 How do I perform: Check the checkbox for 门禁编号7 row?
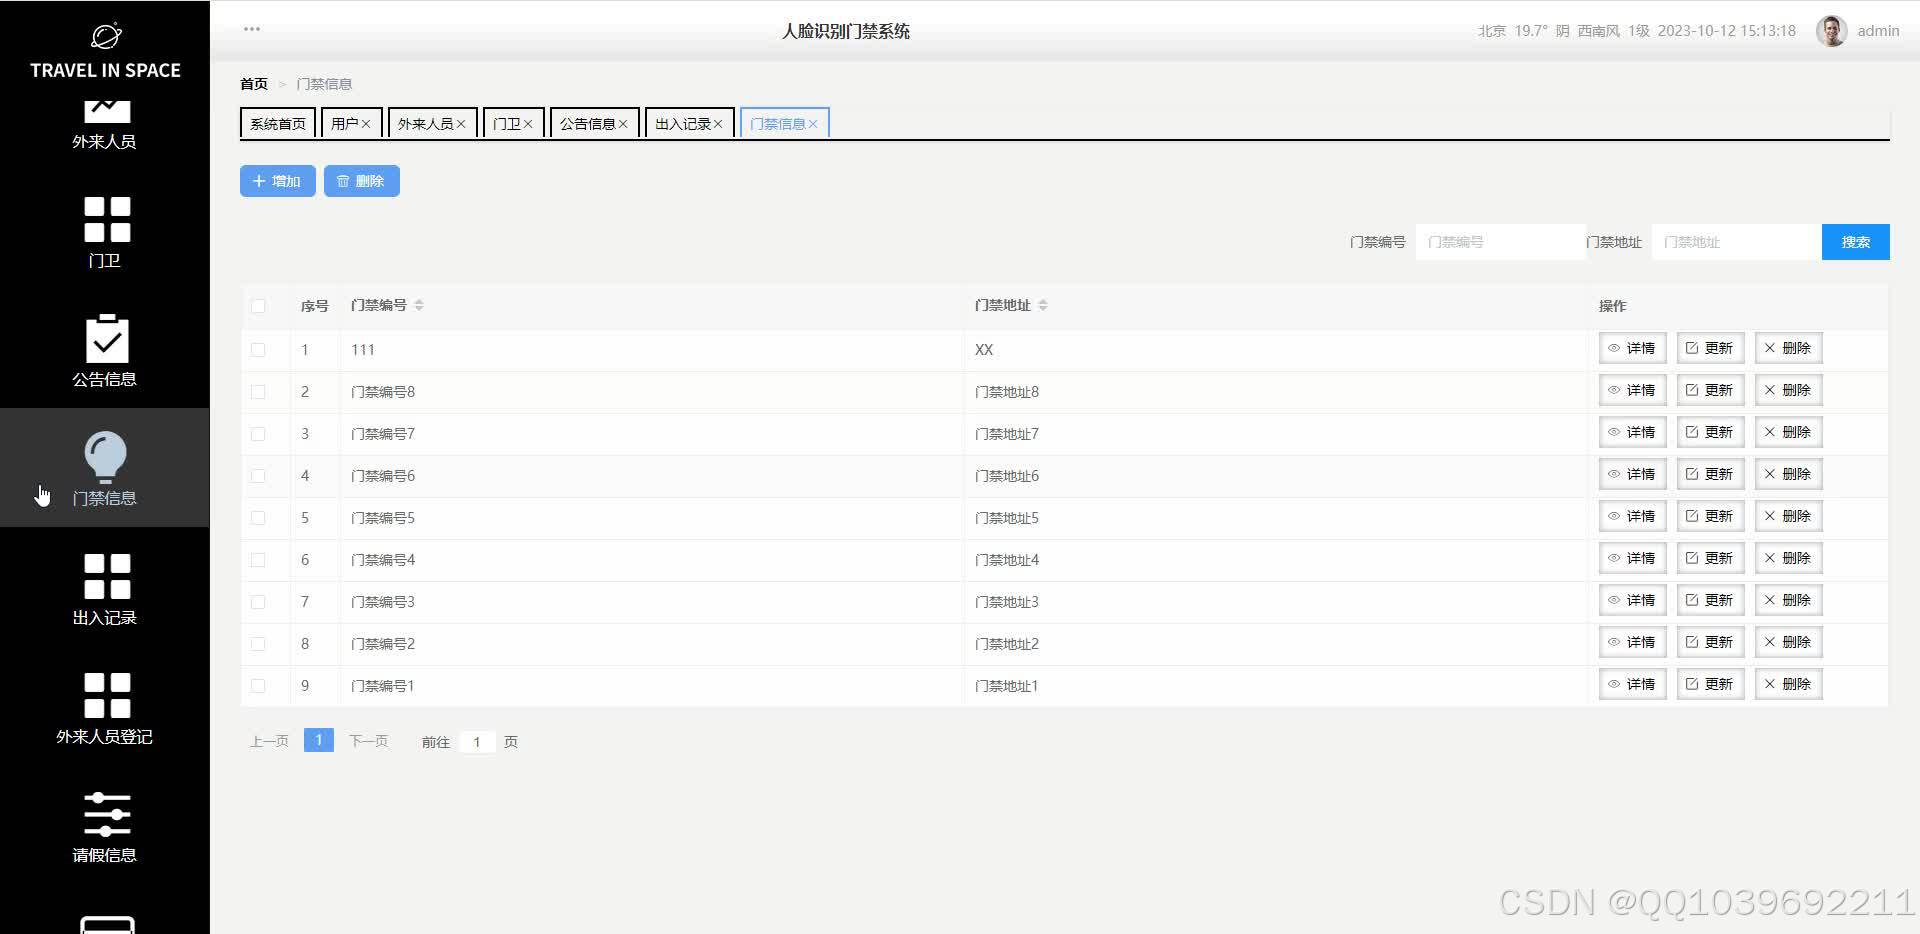point(258,434)
